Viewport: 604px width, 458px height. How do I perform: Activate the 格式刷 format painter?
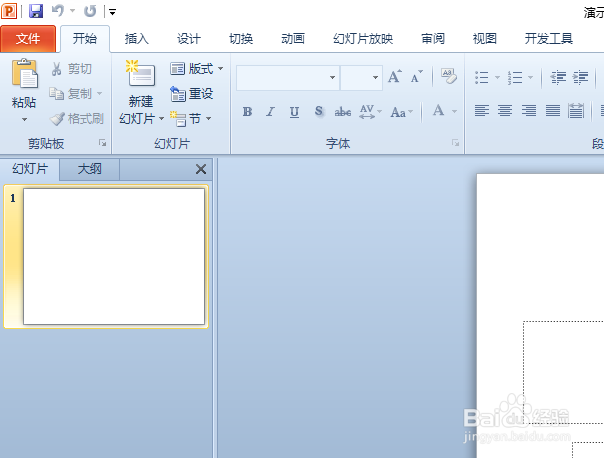(77, 119)
